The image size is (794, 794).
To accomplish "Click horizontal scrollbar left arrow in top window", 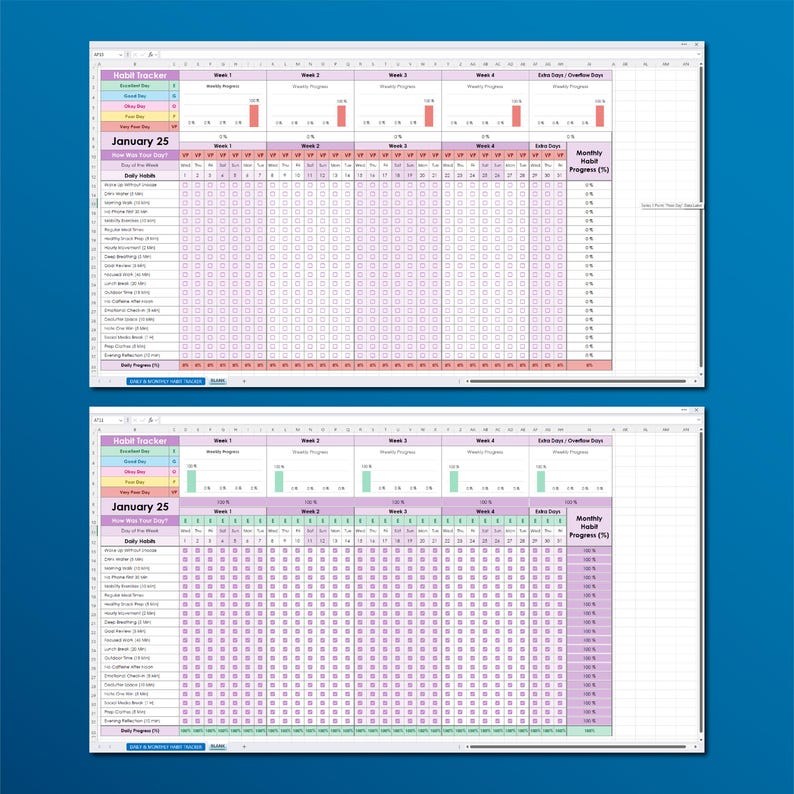I will tap(467, 381).
